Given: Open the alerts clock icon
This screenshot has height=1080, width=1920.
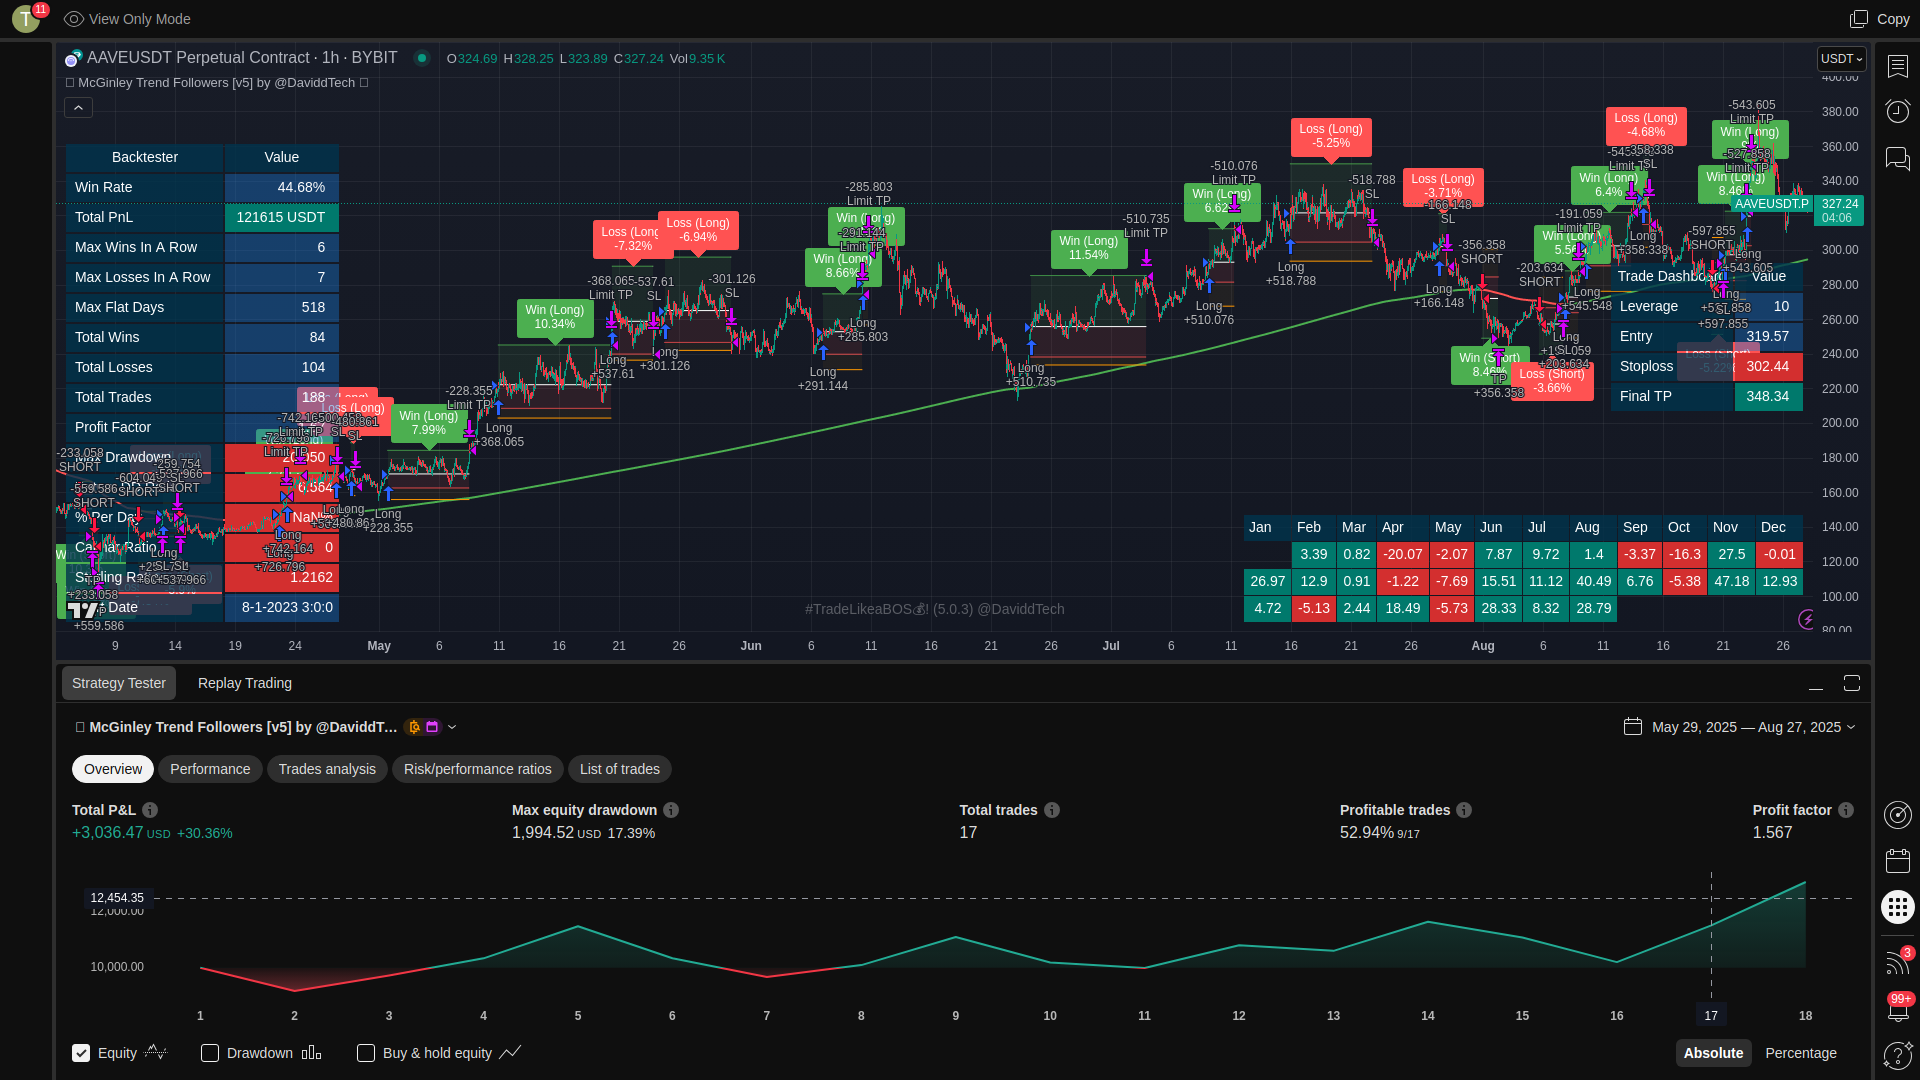Looking at the screenshot, I should (x=1897, y=110).
